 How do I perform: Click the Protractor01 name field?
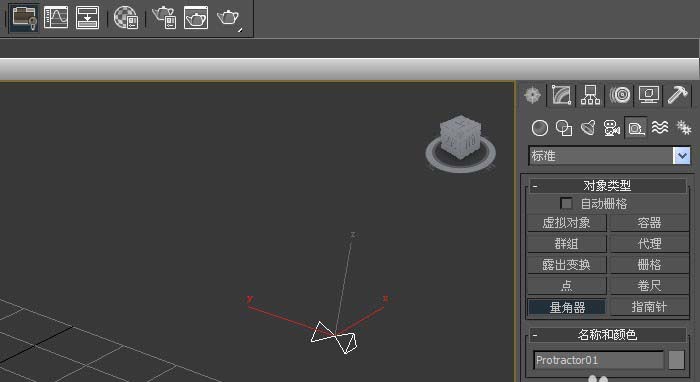click(x=598, y=360)
